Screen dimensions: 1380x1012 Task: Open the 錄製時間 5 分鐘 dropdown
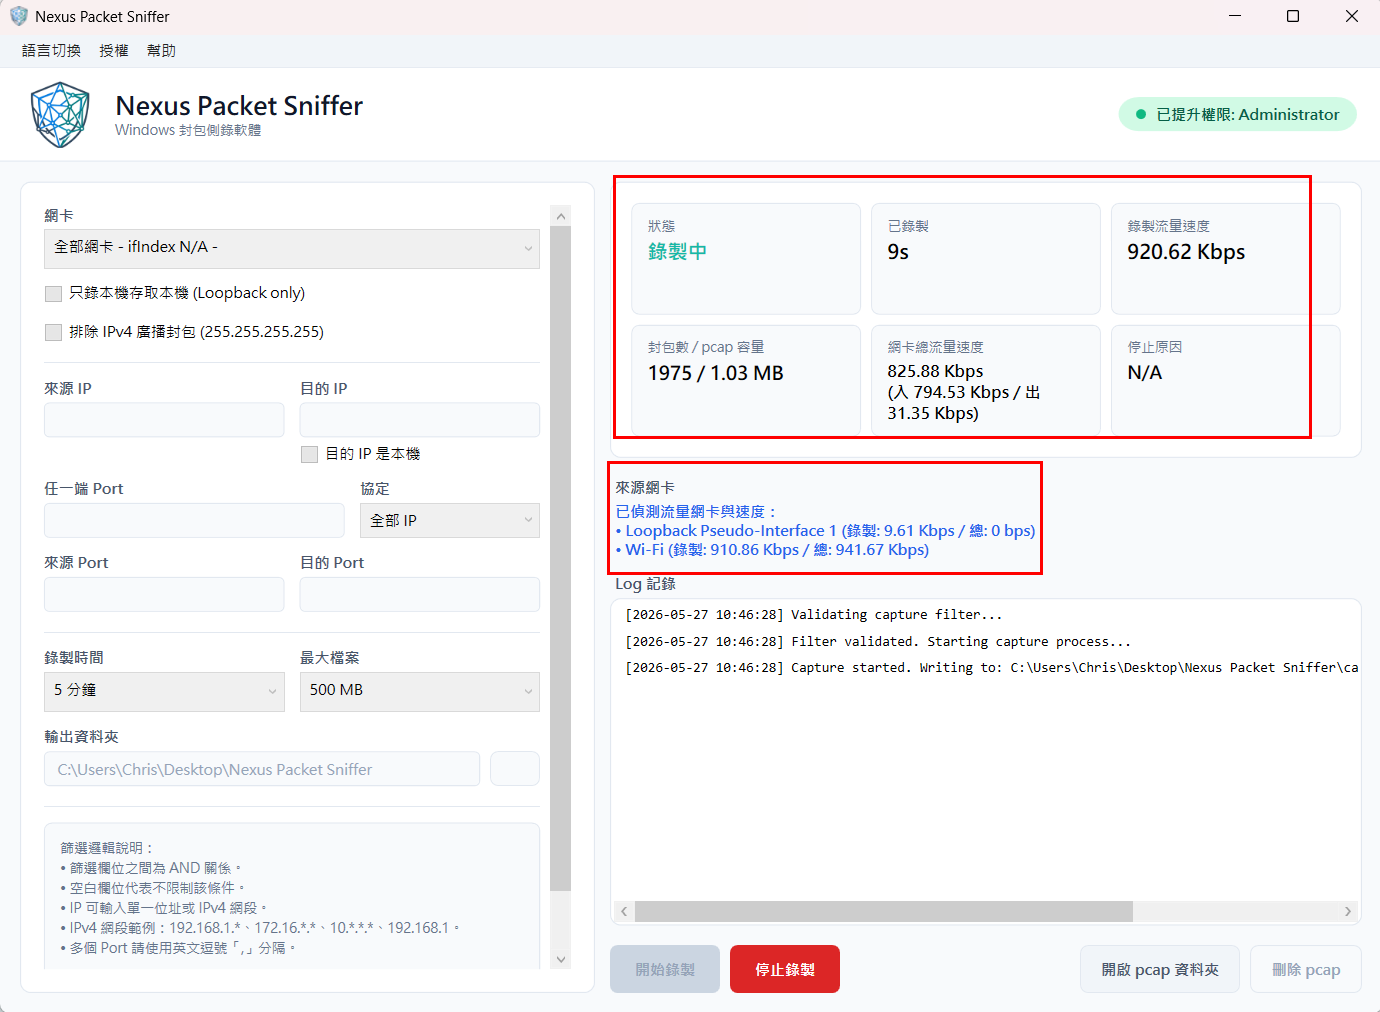[164, 691]
